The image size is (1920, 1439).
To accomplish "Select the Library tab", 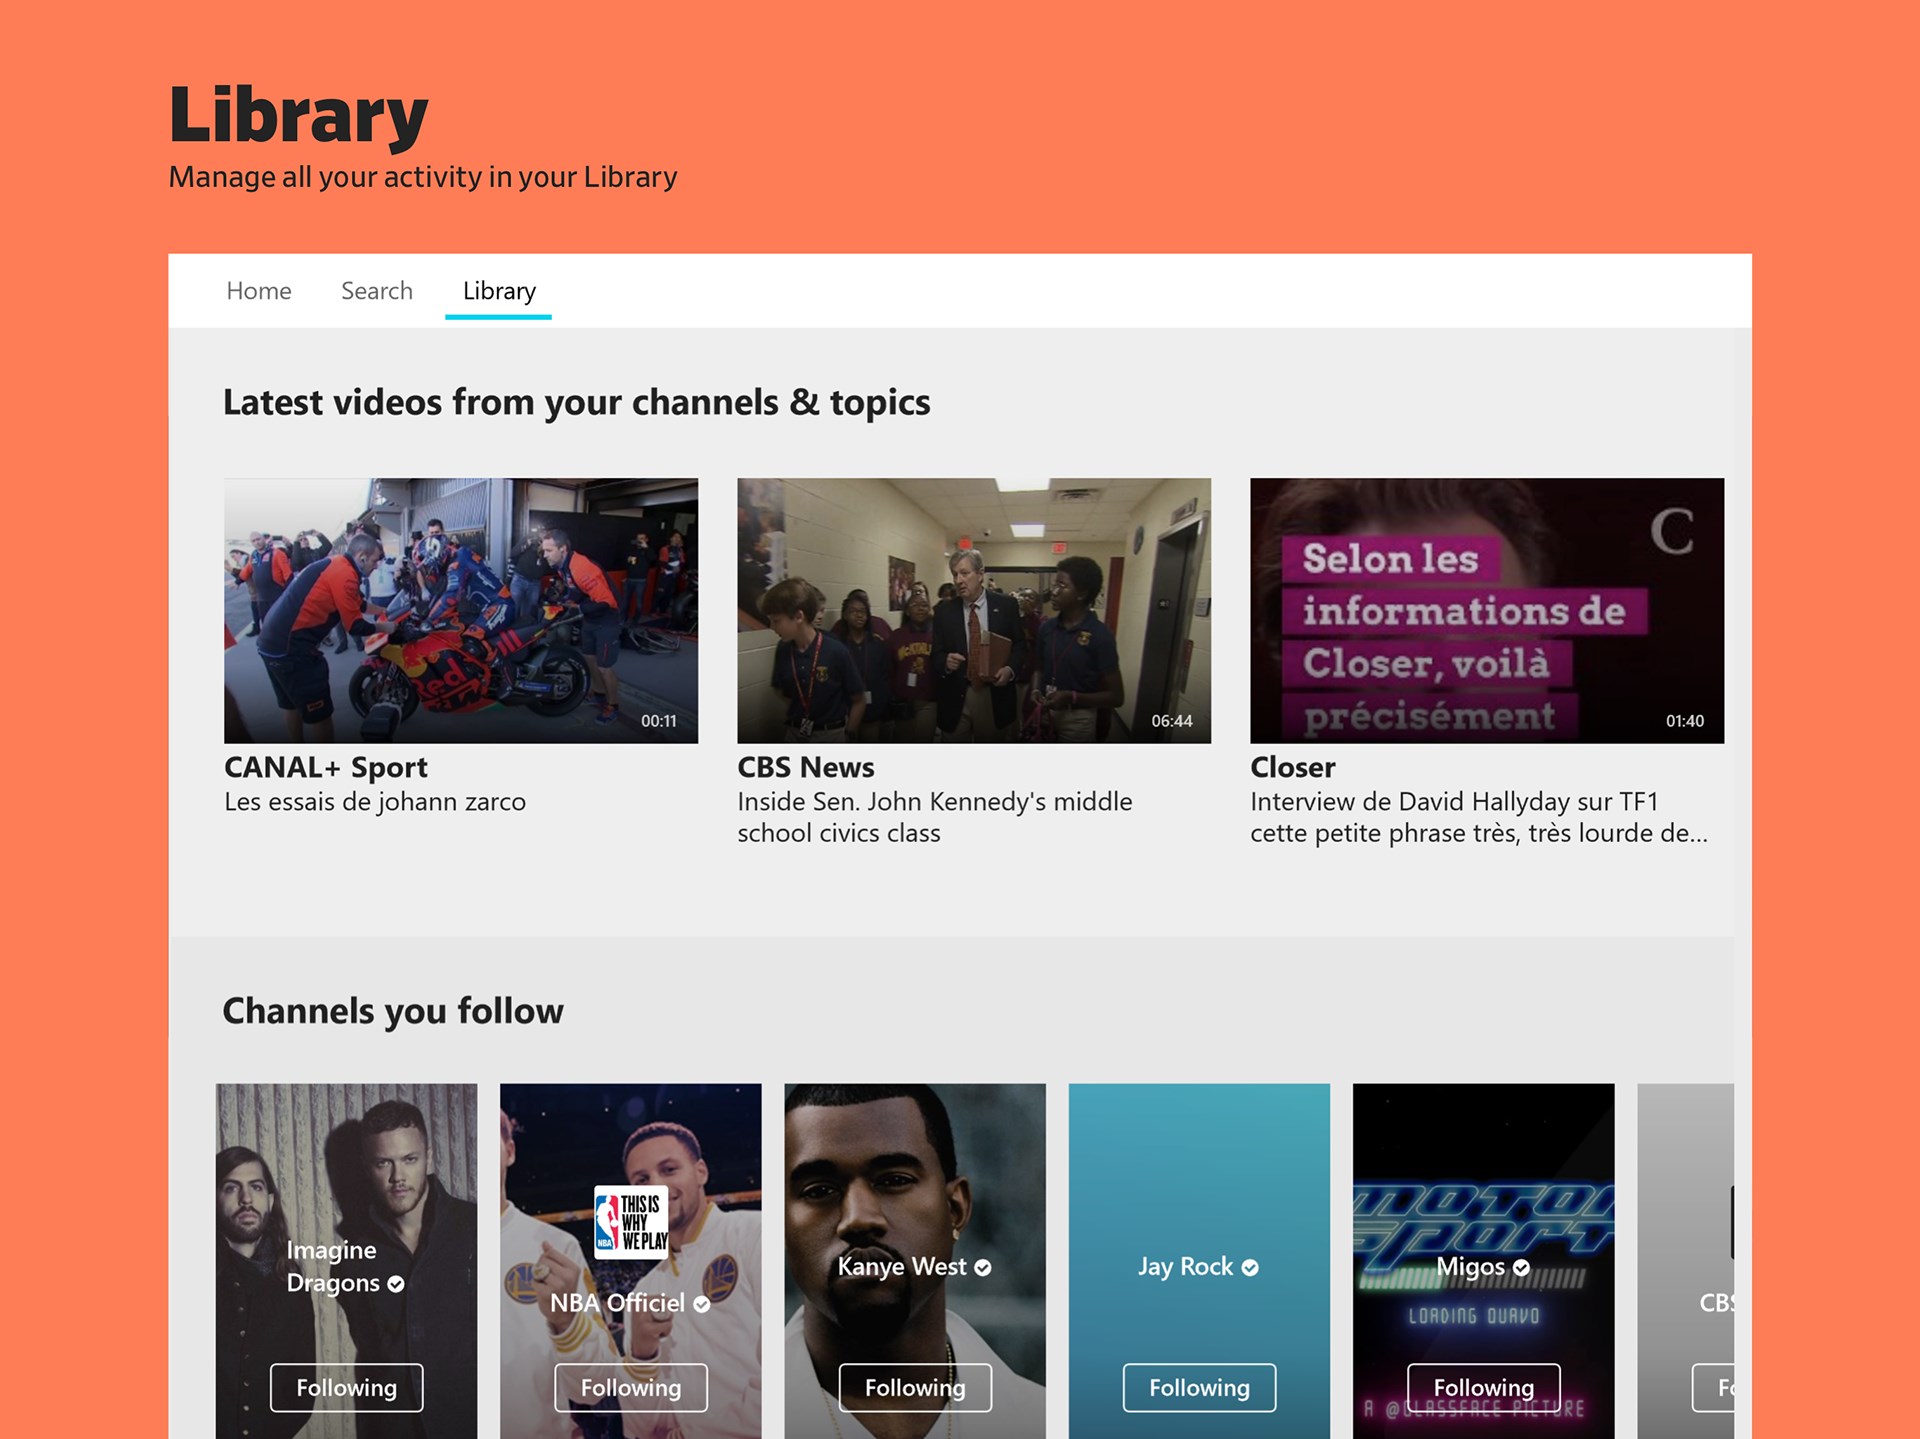I will click(x=499, y=291).
